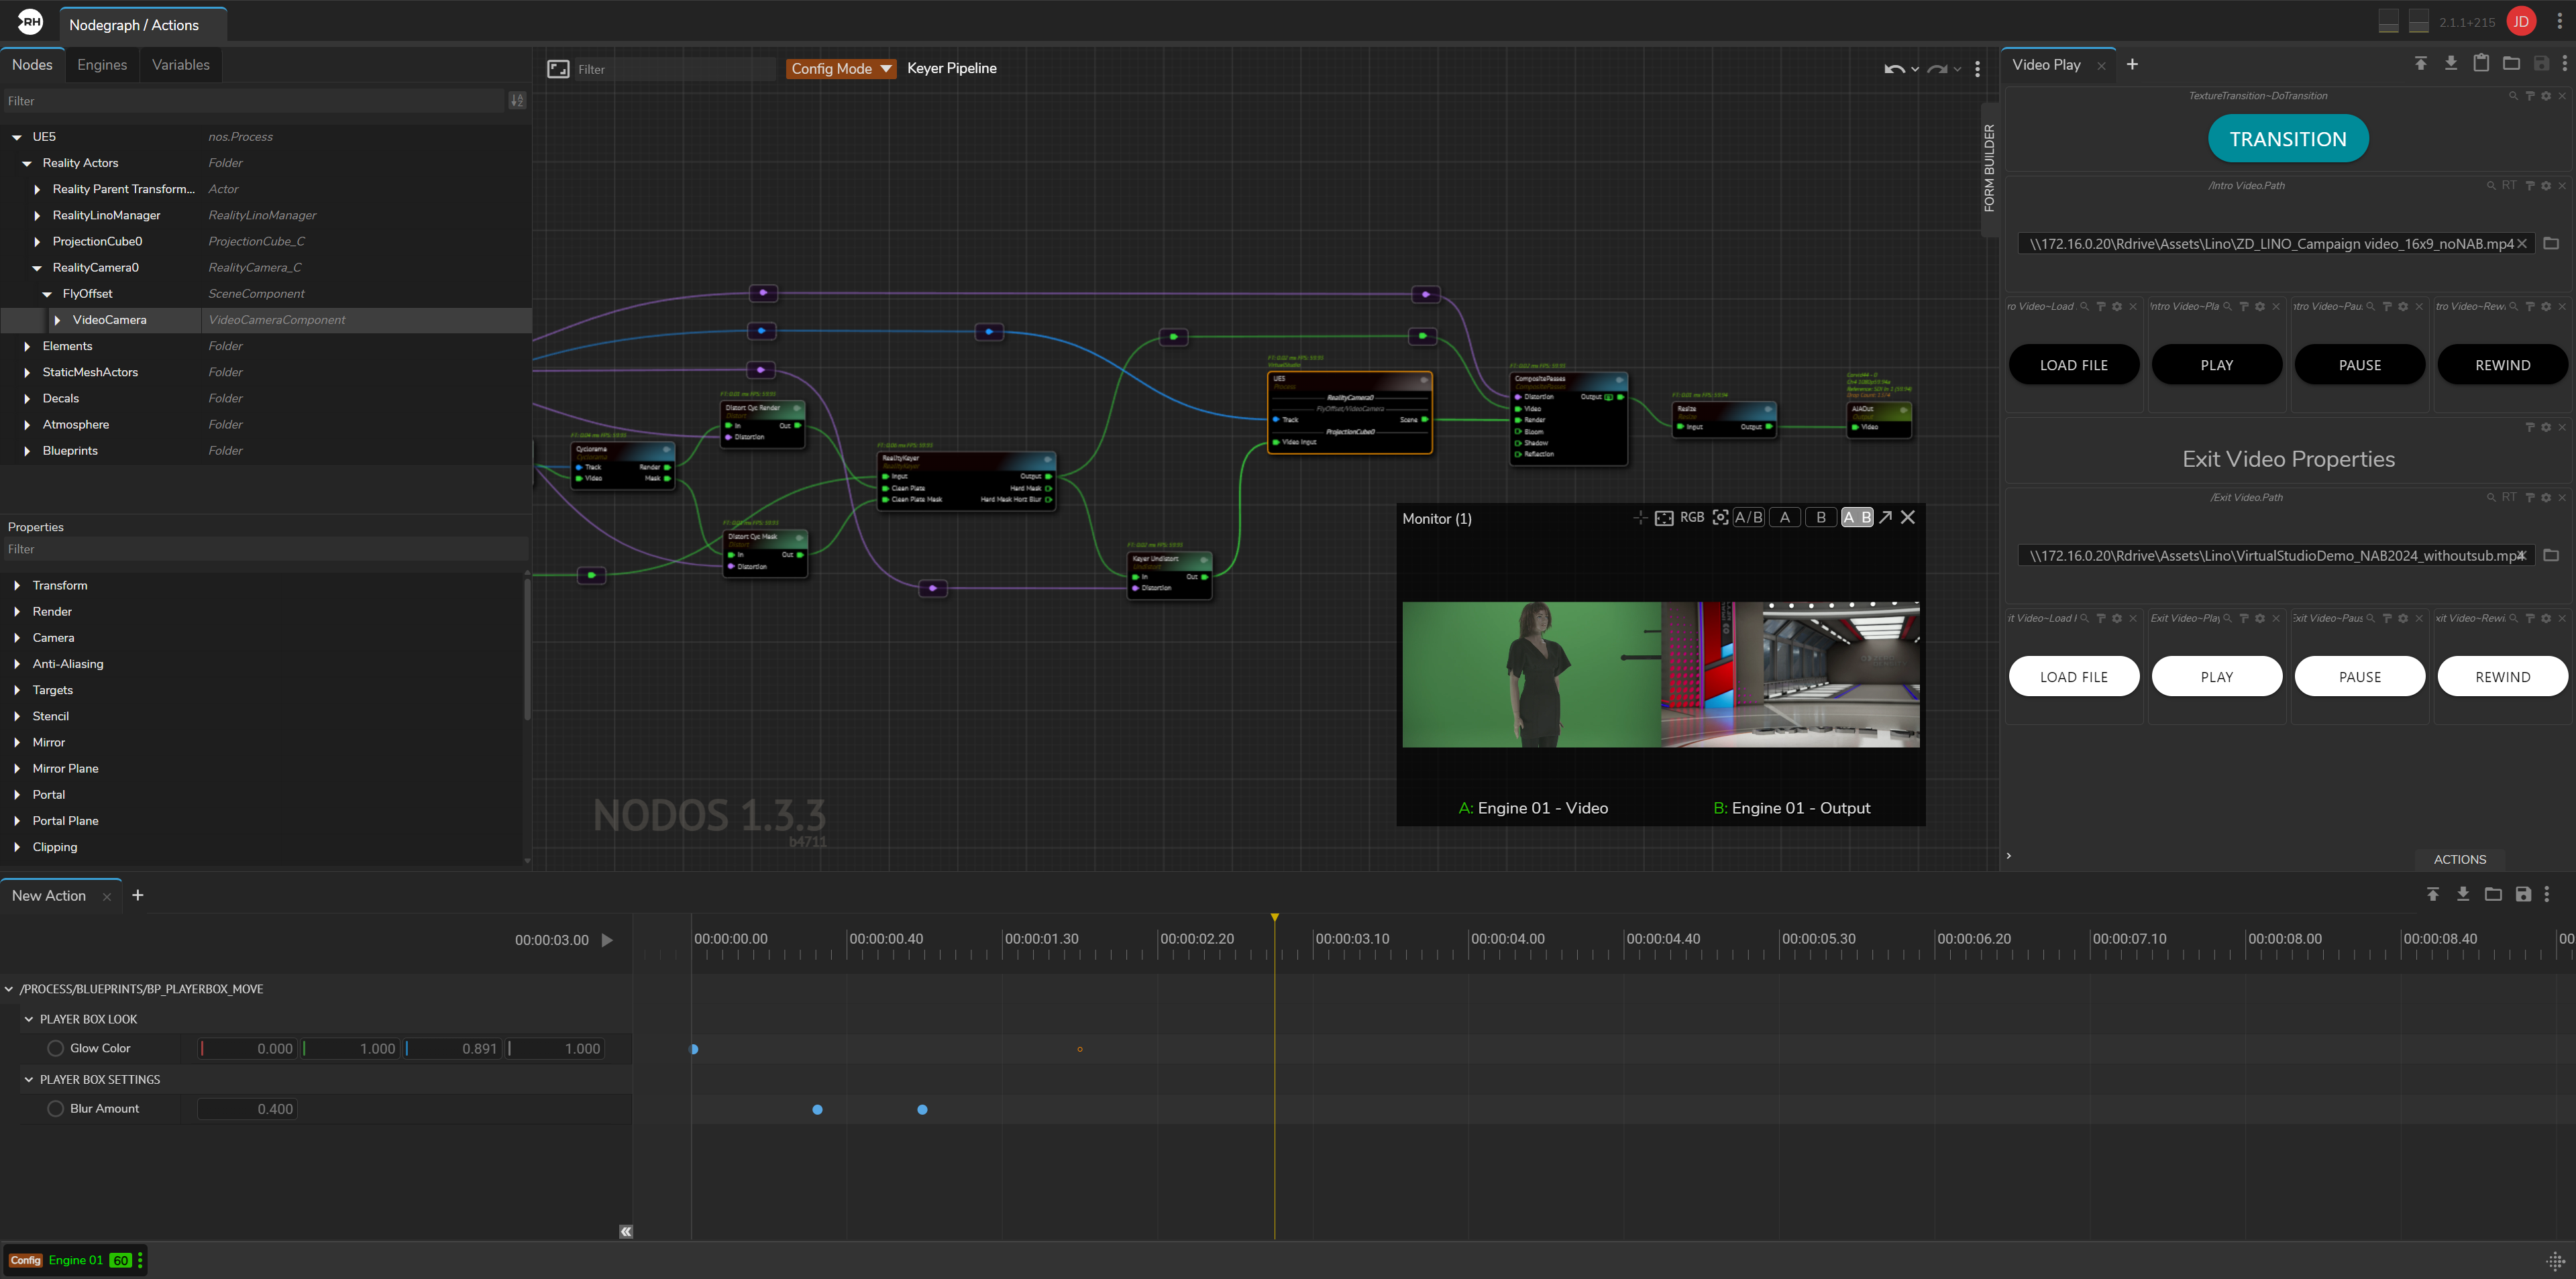Viewport: 2576px width, 1279px height.
Task: Click the focus capture icon in Monitor toolbar
Action: [1720, 517]
